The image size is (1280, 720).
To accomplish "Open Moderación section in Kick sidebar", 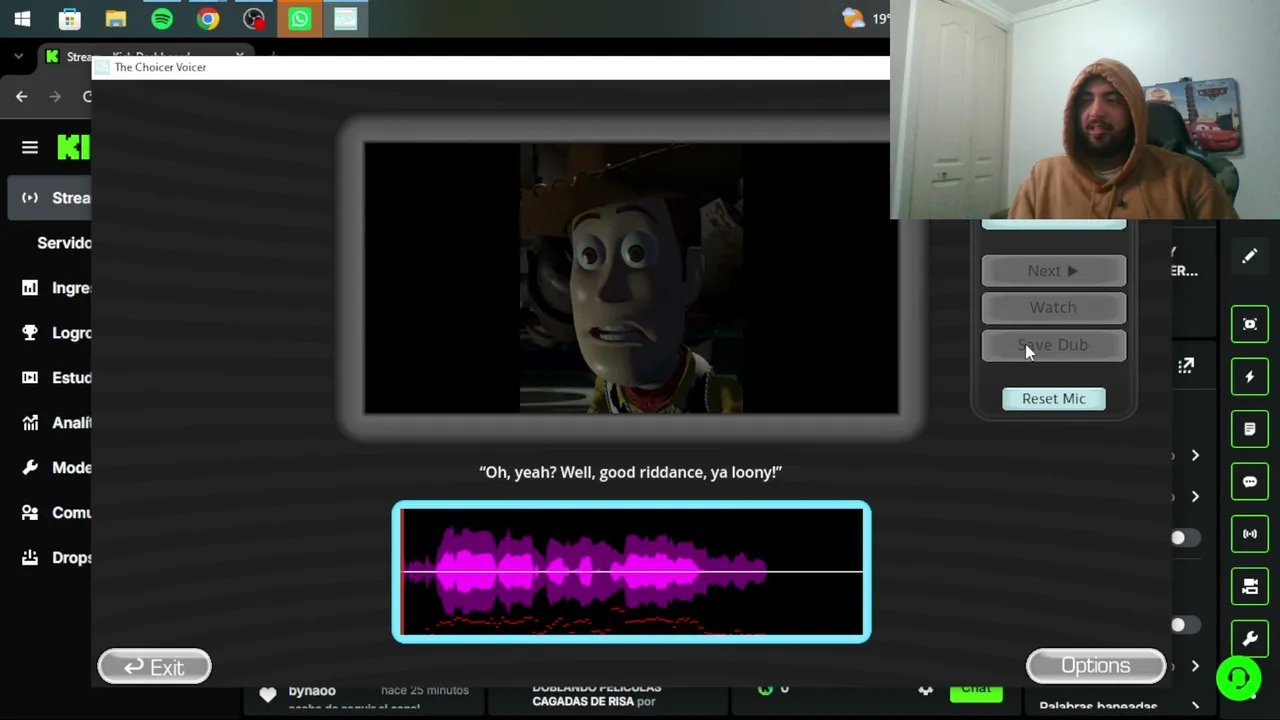I will pyautogui.click(x=56, y=468).
